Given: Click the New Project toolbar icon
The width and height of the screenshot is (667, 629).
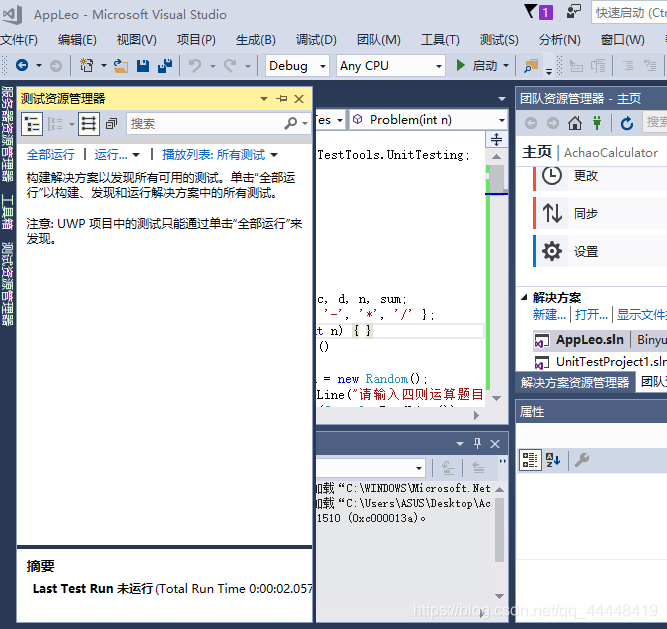Looking at the screenshot, I should 86,65.
